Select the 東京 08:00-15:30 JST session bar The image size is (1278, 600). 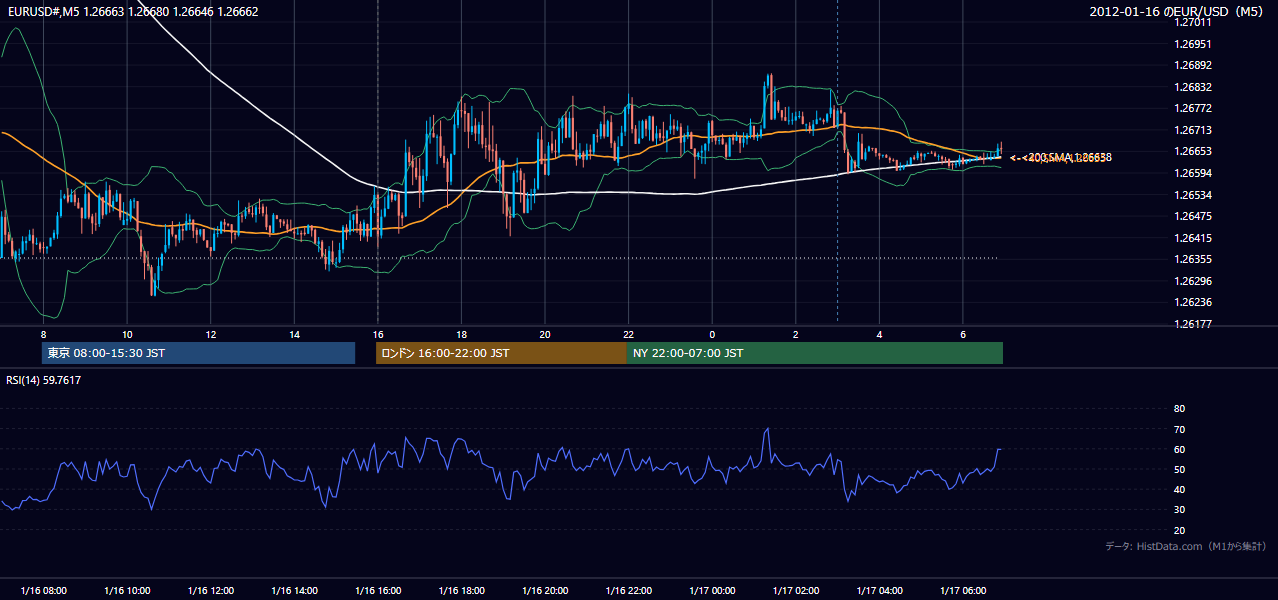coord(198,353)
